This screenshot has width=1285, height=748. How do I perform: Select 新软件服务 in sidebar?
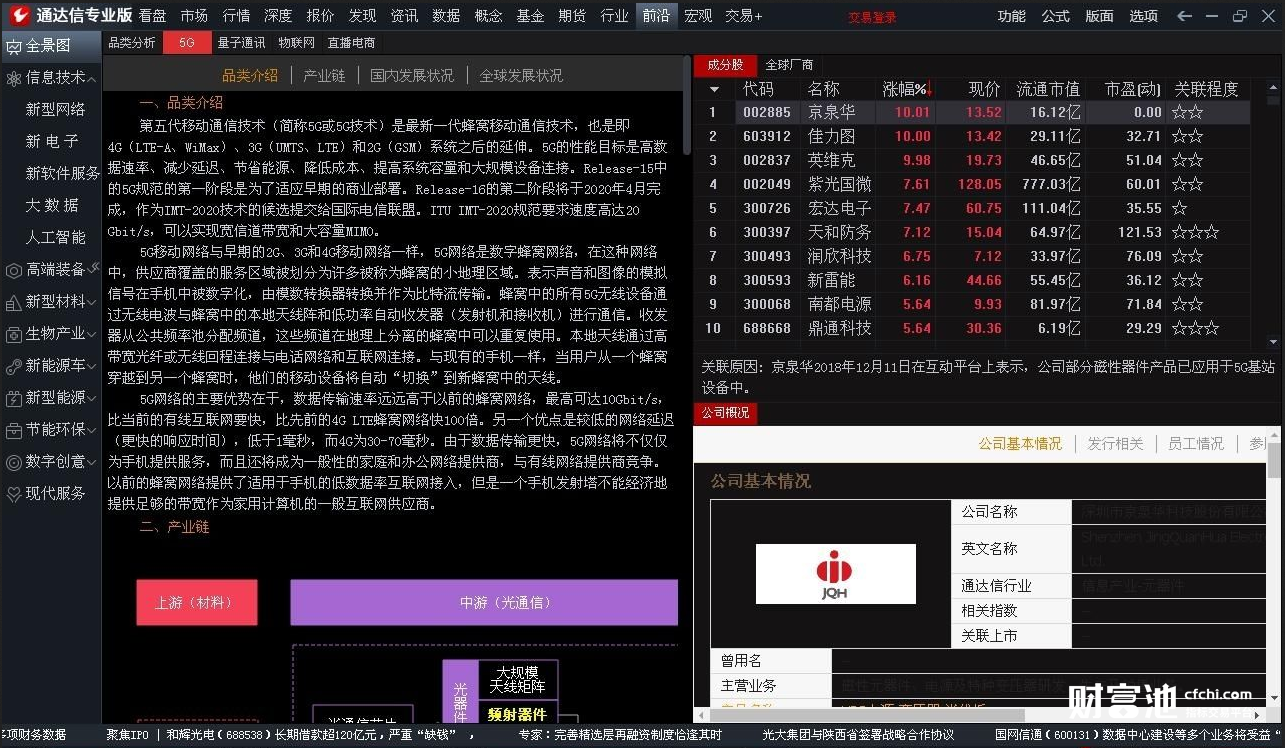point(62,174)
